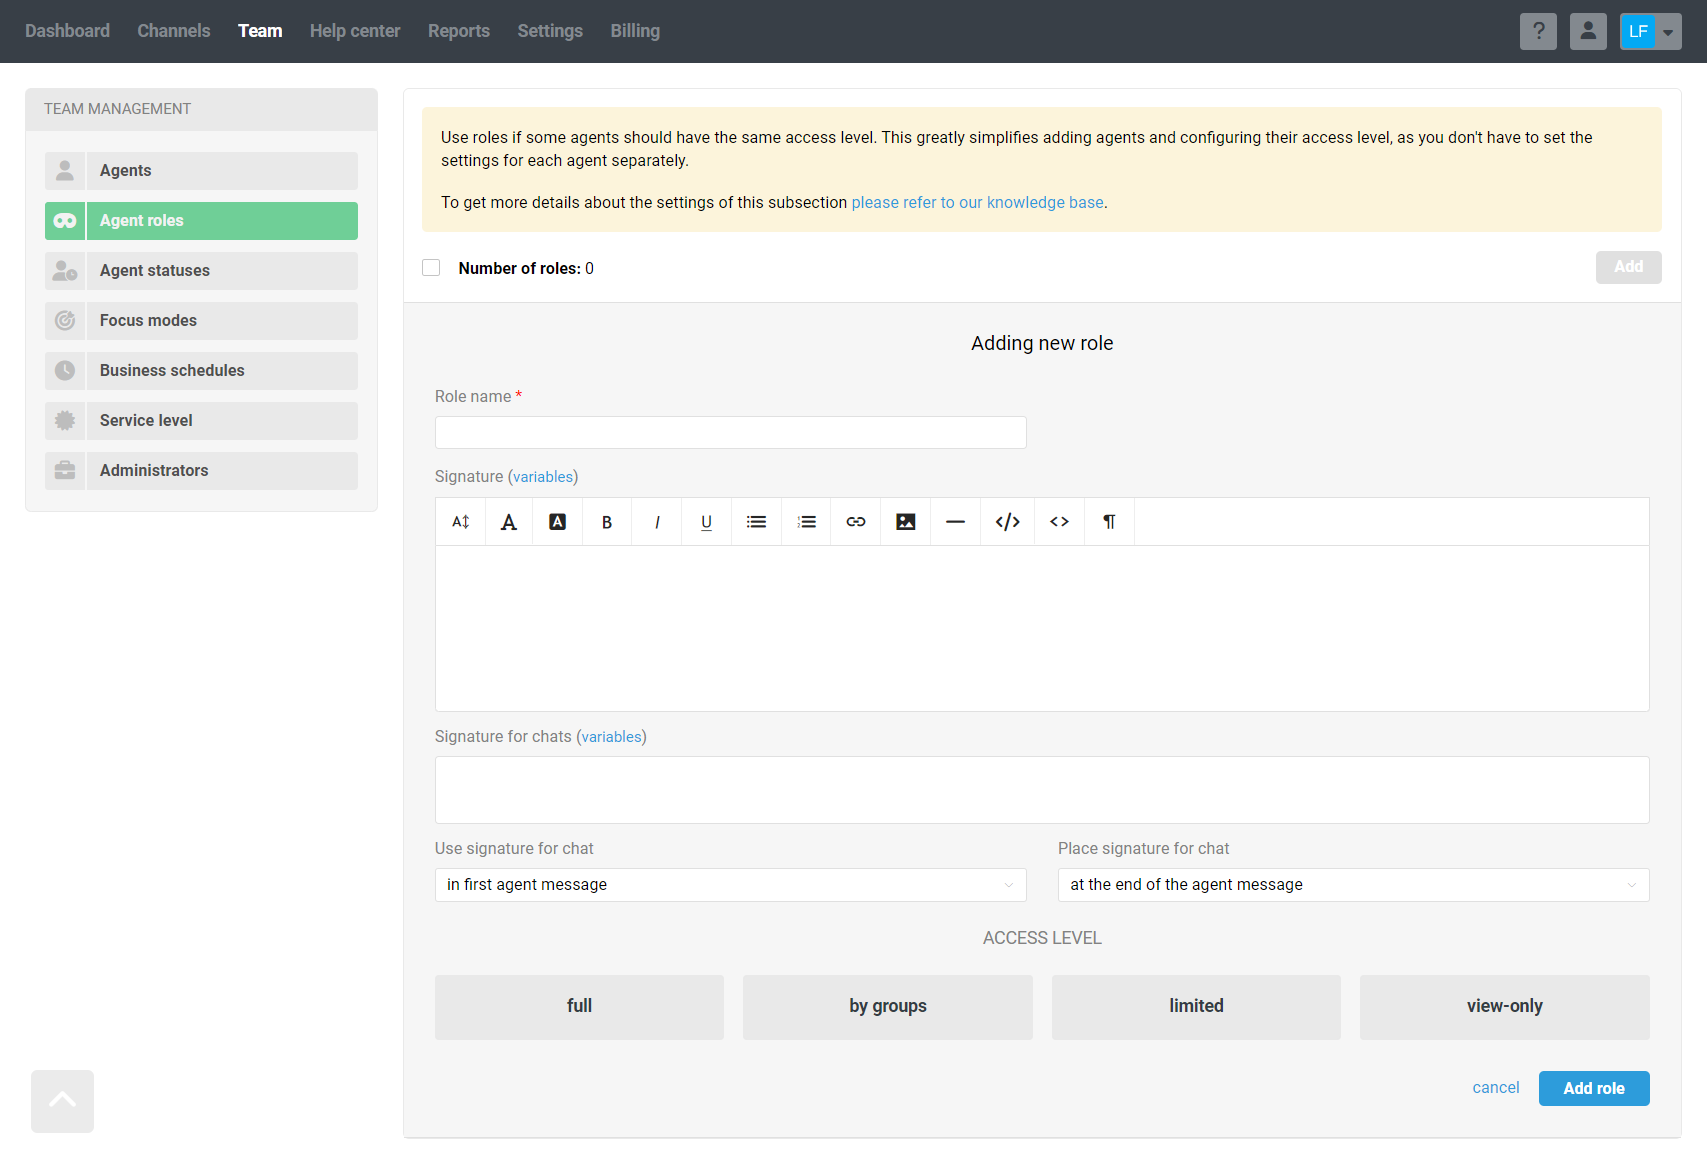Click the variables link next to Signature
1707x1163 pixels.
tap(543, 477)
